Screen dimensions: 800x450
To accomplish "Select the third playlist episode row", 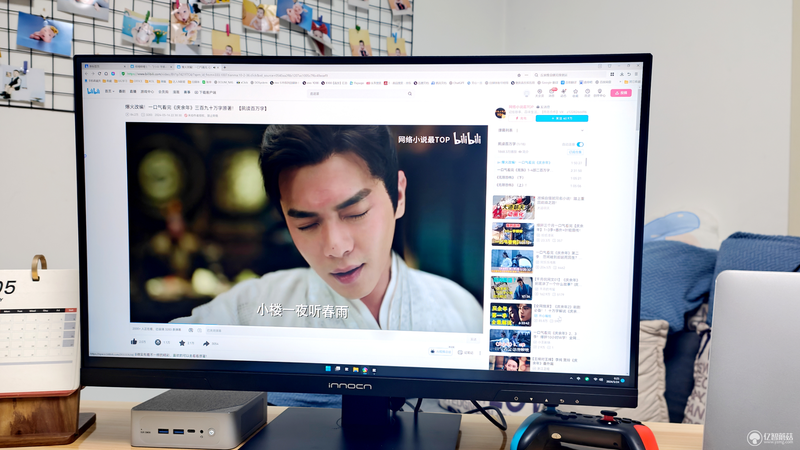I will tap(539, 178).
